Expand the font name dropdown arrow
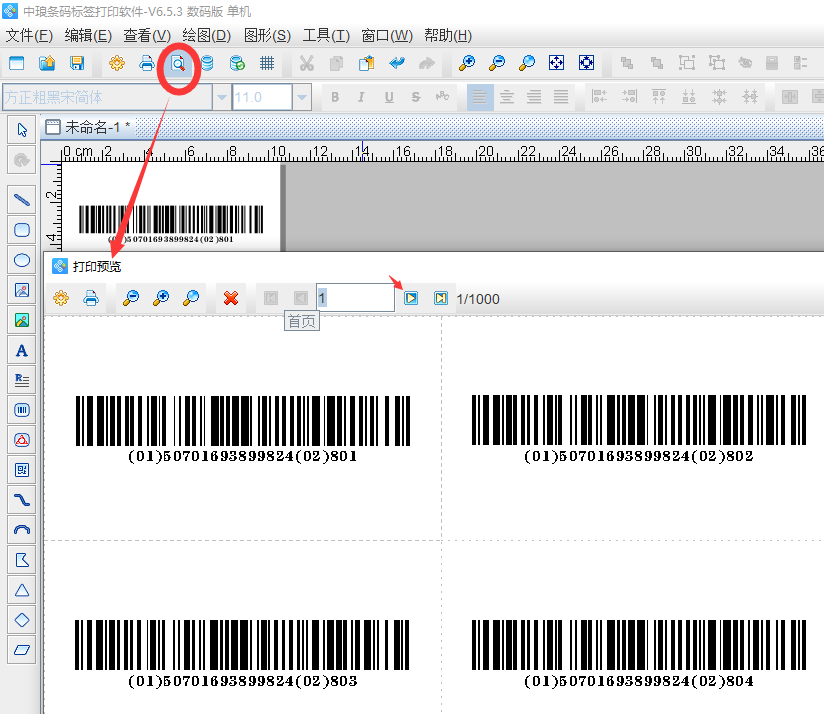The height and width of the screenshot is (714, 824). pos(222,97)
